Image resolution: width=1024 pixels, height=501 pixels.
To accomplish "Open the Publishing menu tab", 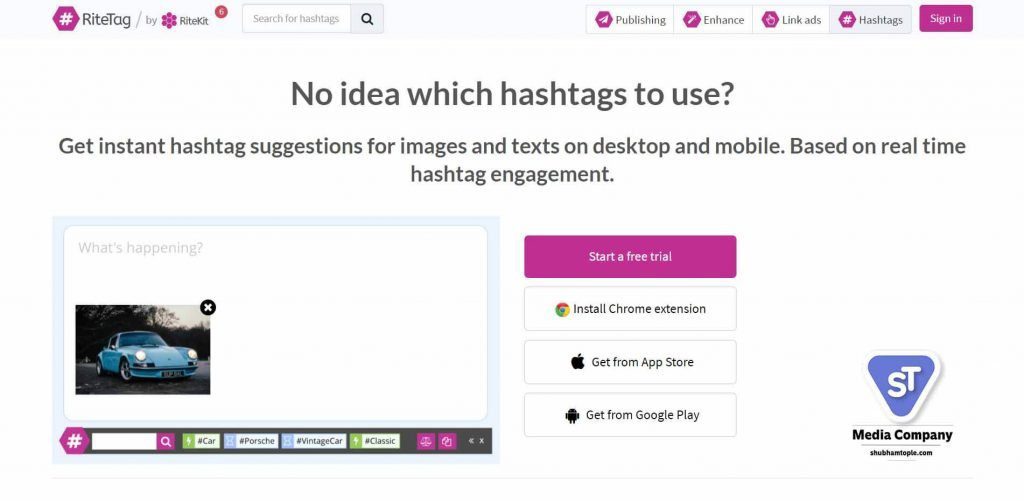I will coord(630,20).
